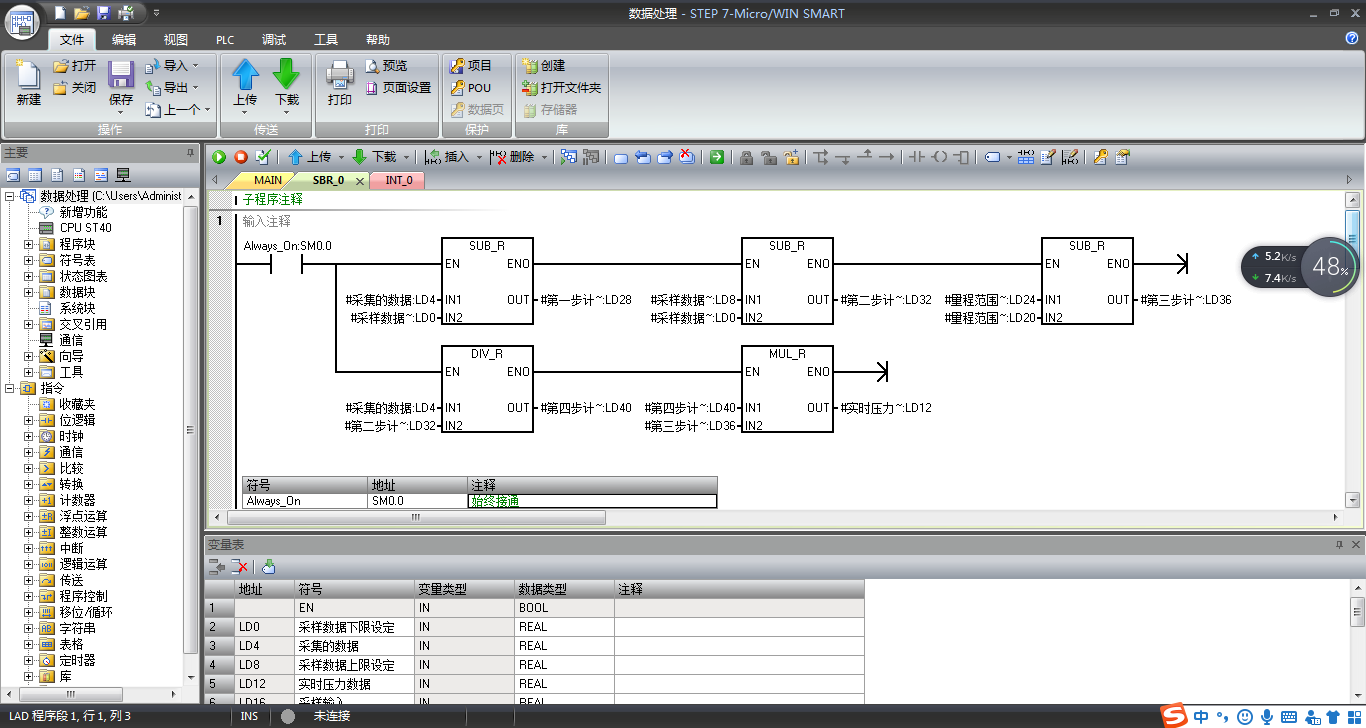Collapse the 指令 tree node
Viewport: 1366px width, 728px height.
coord(10,388)
